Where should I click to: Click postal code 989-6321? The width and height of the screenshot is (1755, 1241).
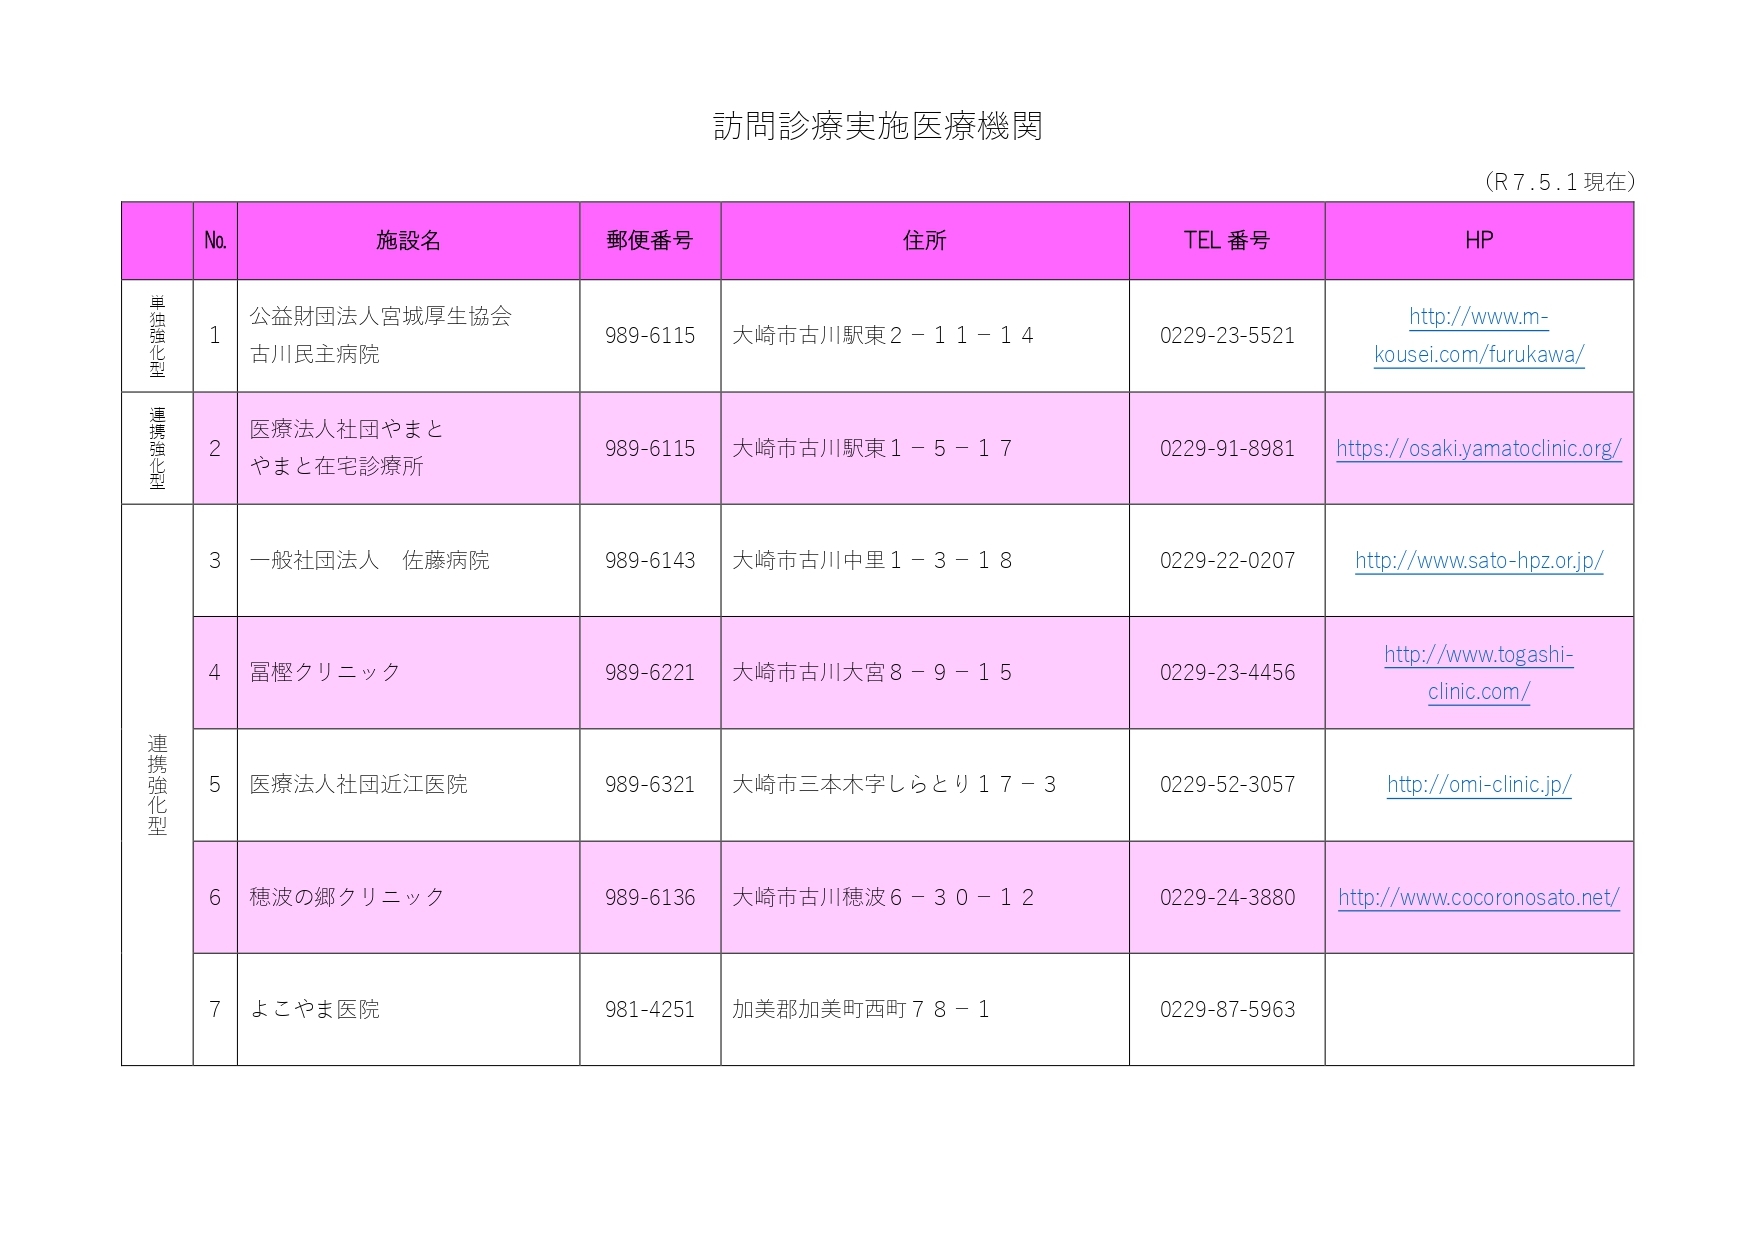(650, 784)
